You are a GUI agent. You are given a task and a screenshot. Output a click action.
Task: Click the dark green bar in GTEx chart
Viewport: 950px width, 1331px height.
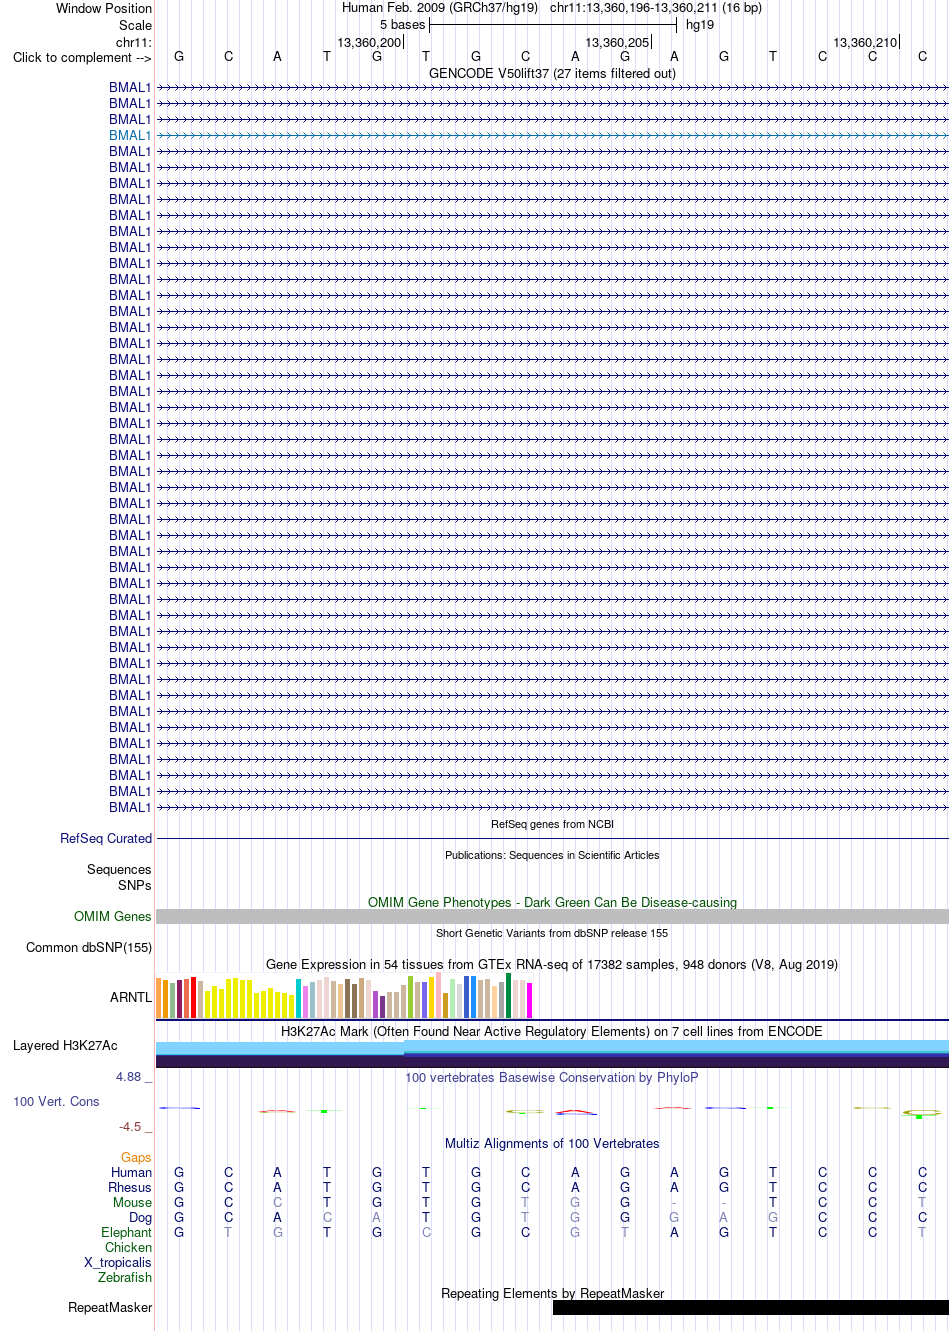[509, 995]
